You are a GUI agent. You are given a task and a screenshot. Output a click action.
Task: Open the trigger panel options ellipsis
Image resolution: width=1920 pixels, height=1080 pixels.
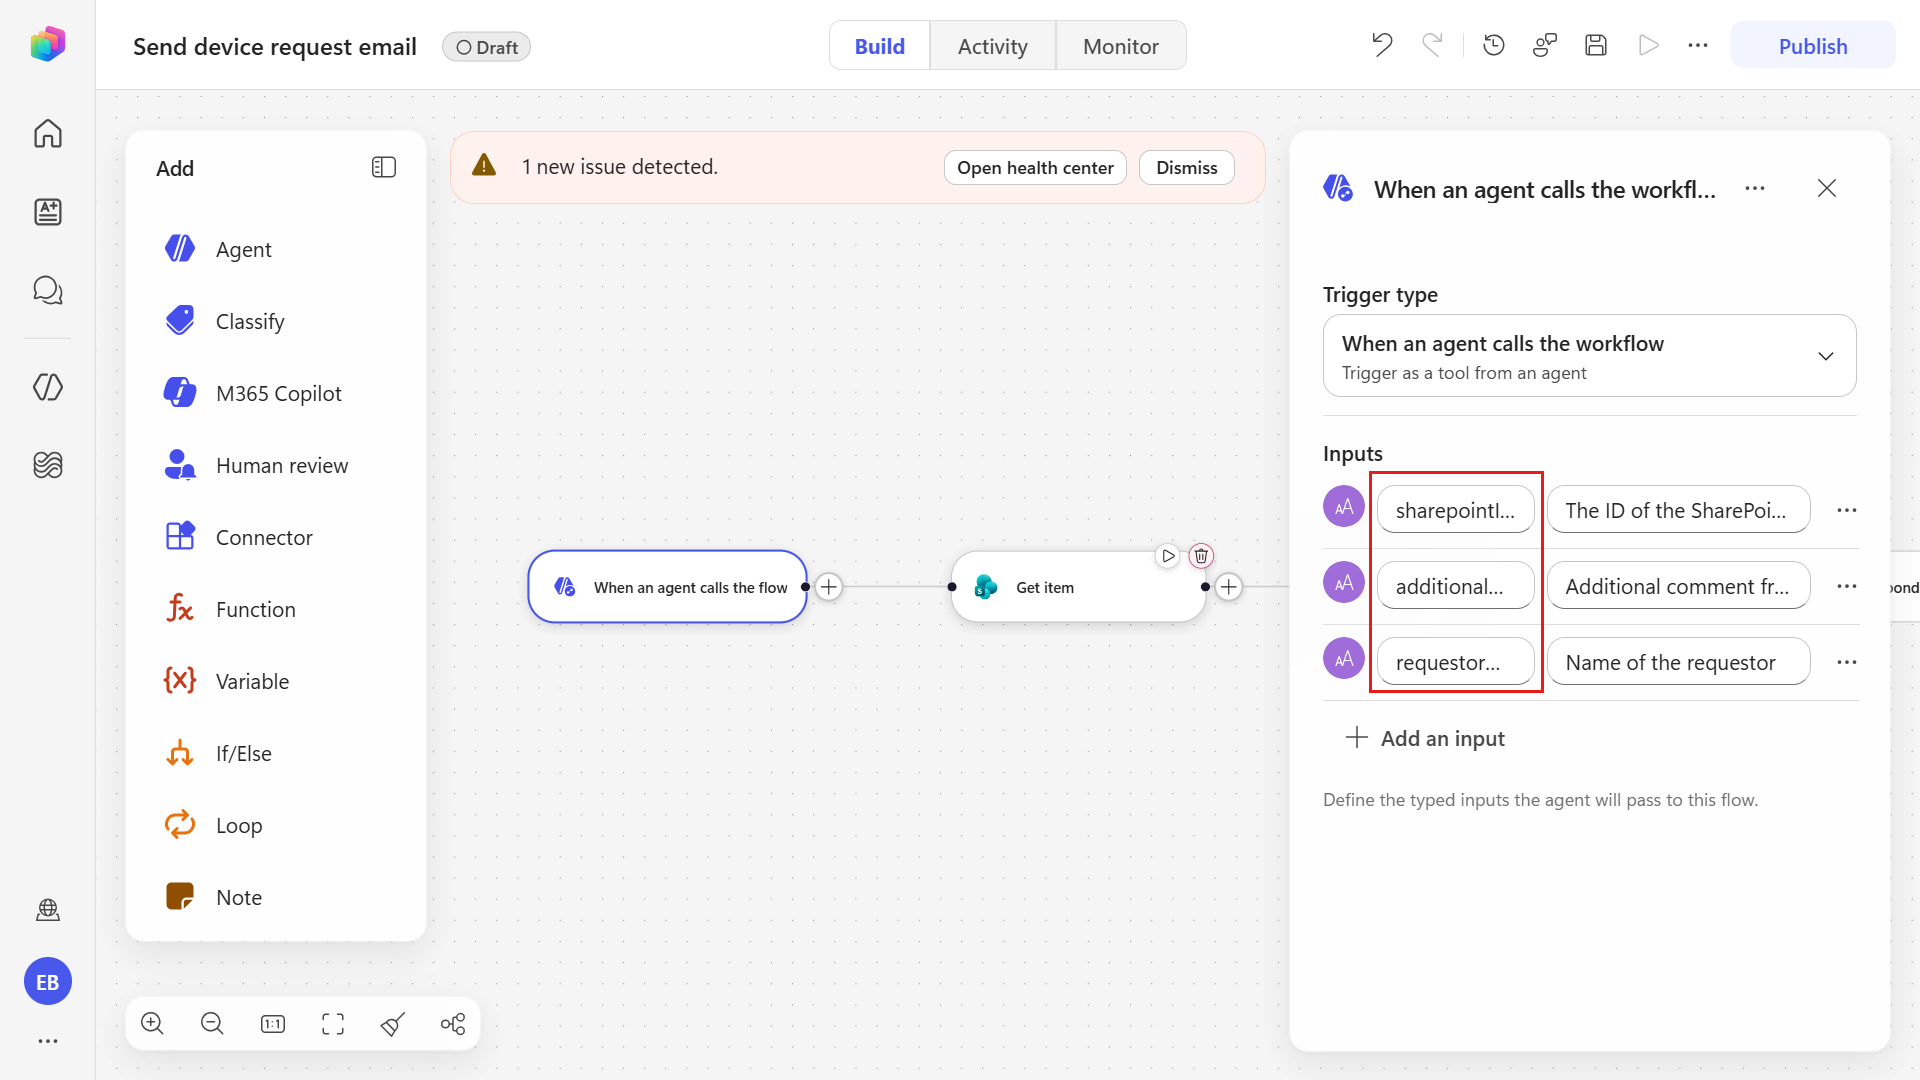[1755, 188]
